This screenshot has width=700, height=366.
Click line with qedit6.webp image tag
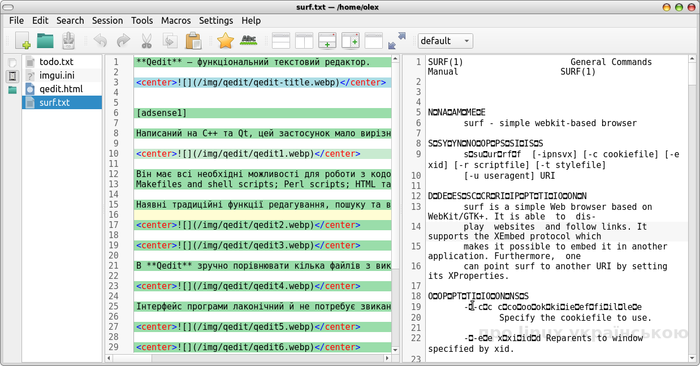(x=262, y=347)
